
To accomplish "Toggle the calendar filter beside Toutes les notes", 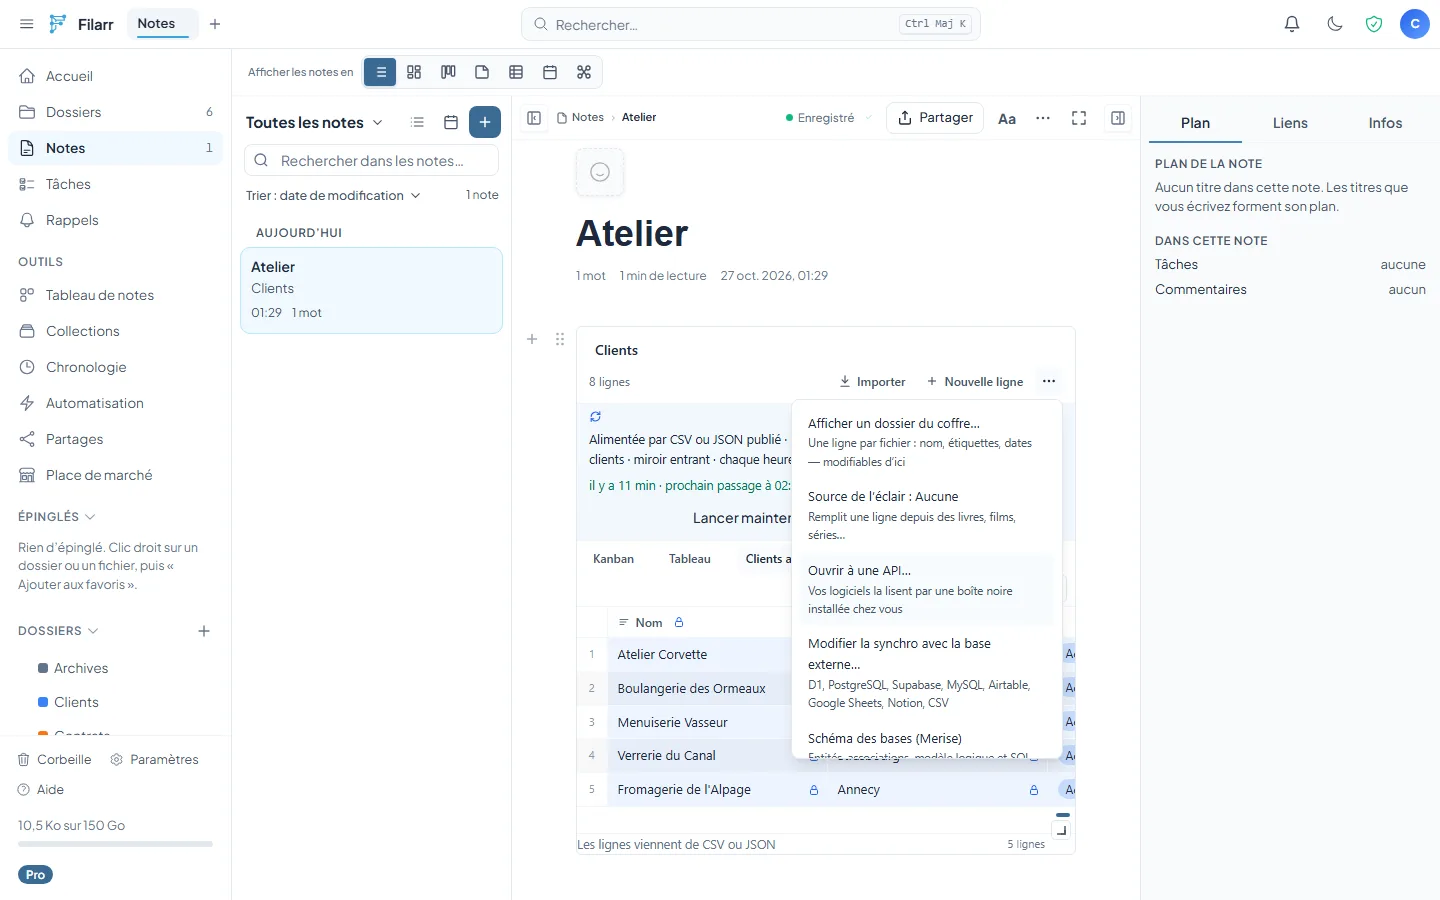I will point(451,122).
